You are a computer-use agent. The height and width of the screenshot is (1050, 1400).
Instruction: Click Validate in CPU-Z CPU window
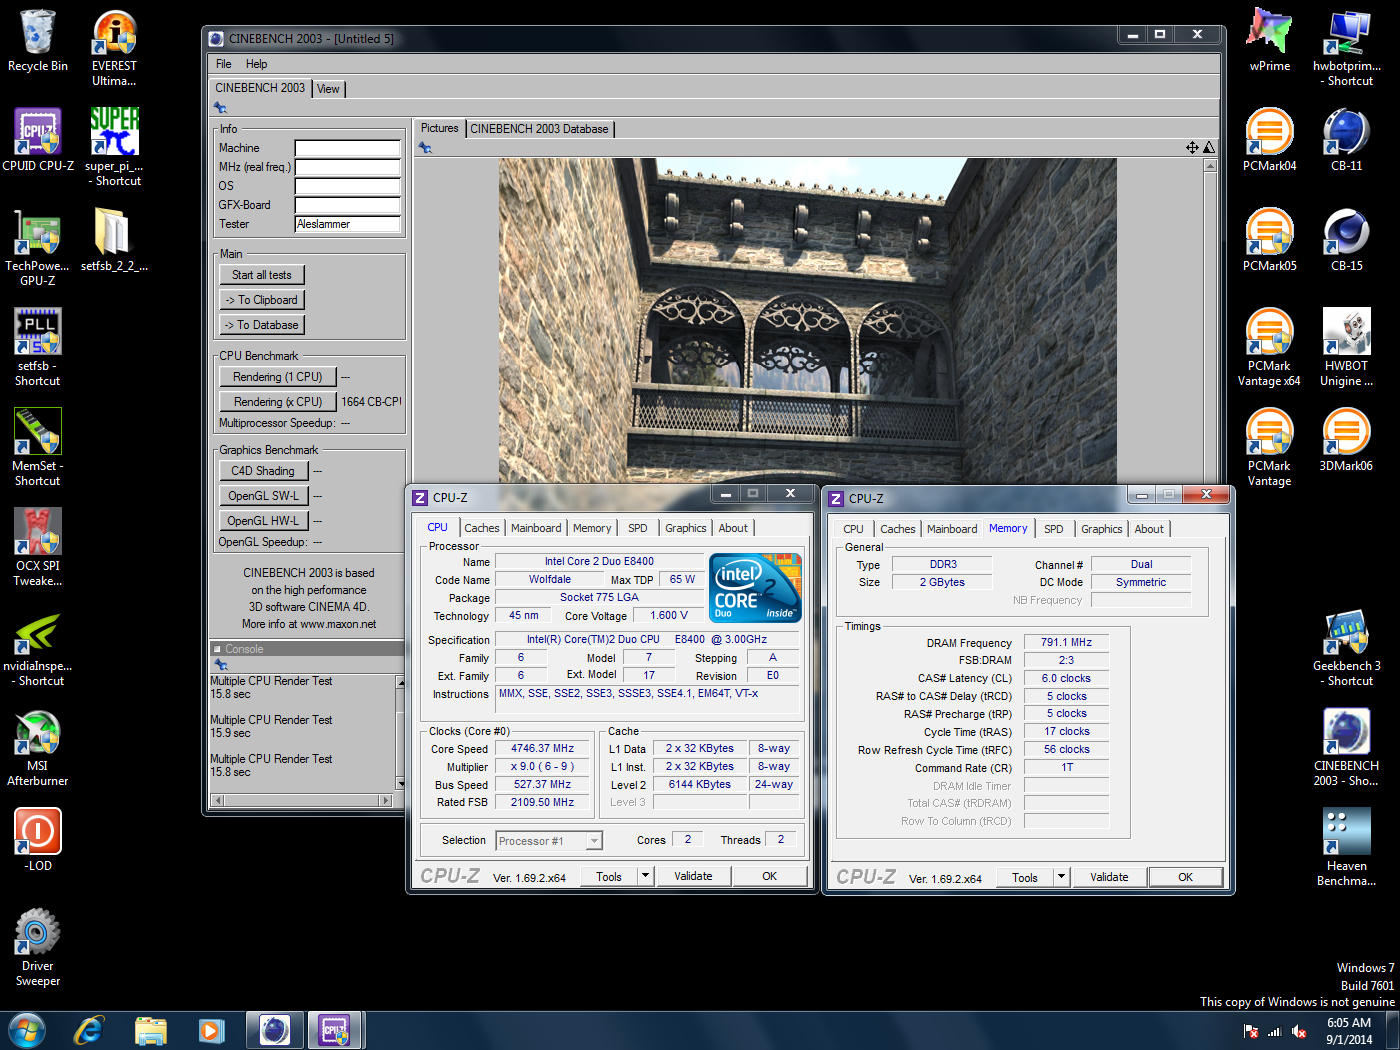click(x=693, y=876)
